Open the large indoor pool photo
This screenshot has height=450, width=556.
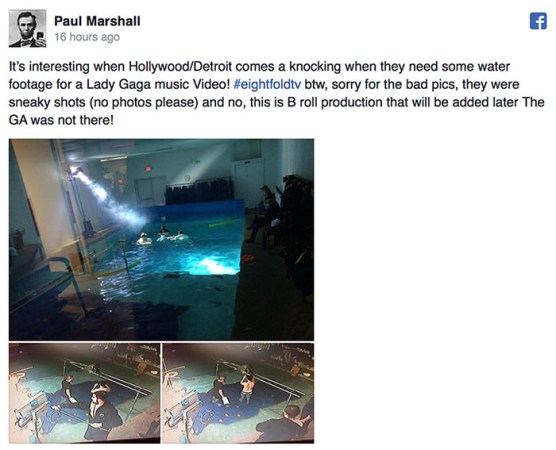coord(161,240)
